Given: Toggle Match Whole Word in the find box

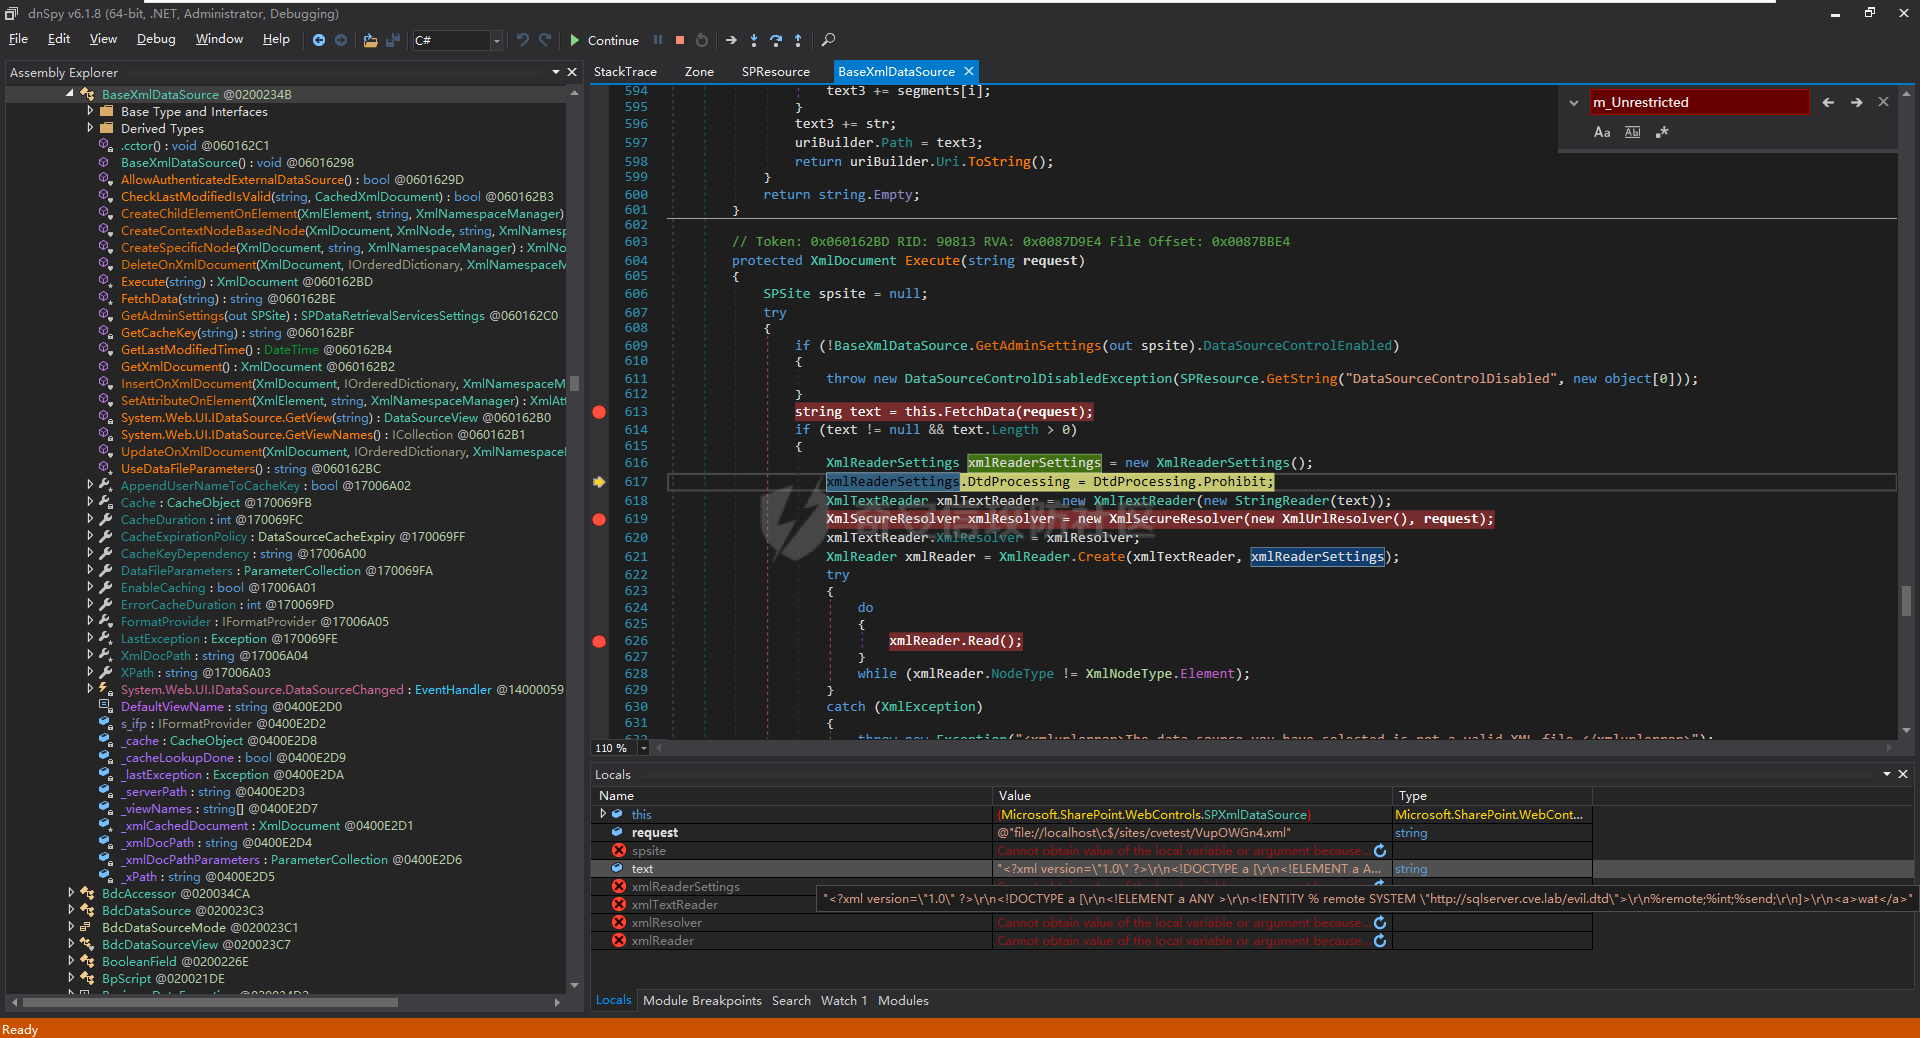Looking at the screenshot, I should (x=1632, y=132).
